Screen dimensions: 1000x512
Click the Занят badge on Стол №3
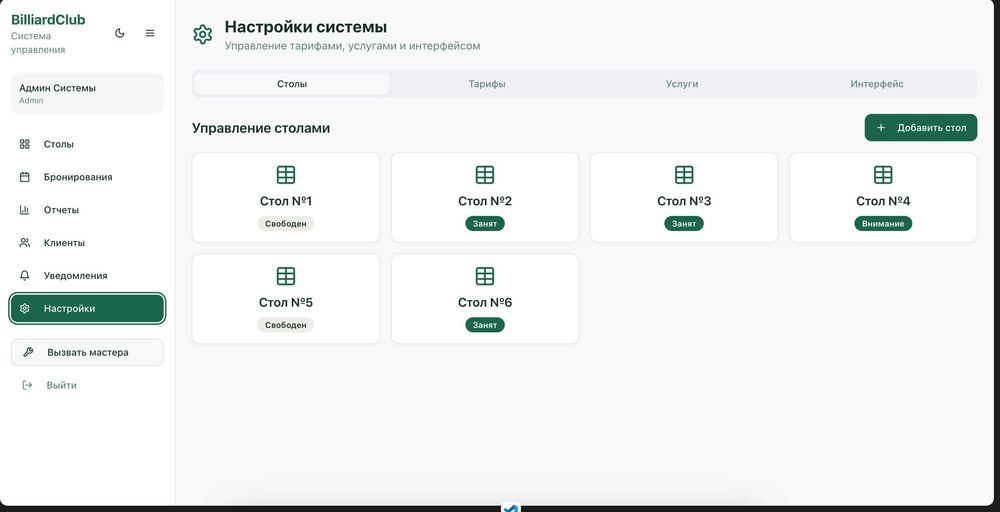[684, 223]
